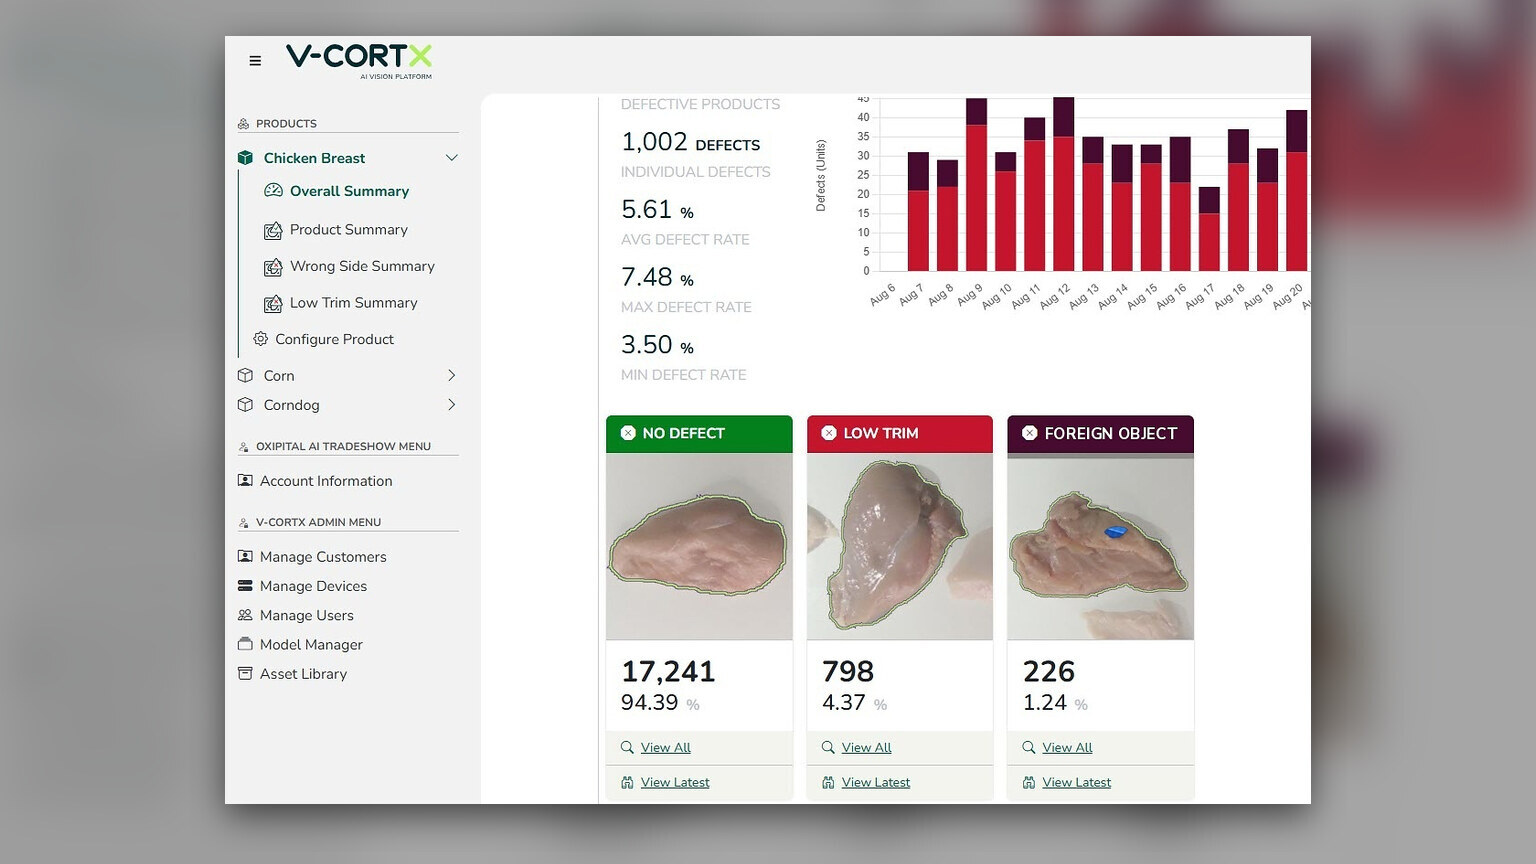This screenshot has height=864, width=1536.
Task: Open the Low Trim chicken thumbnail
Action: click(x=900, y=546)
